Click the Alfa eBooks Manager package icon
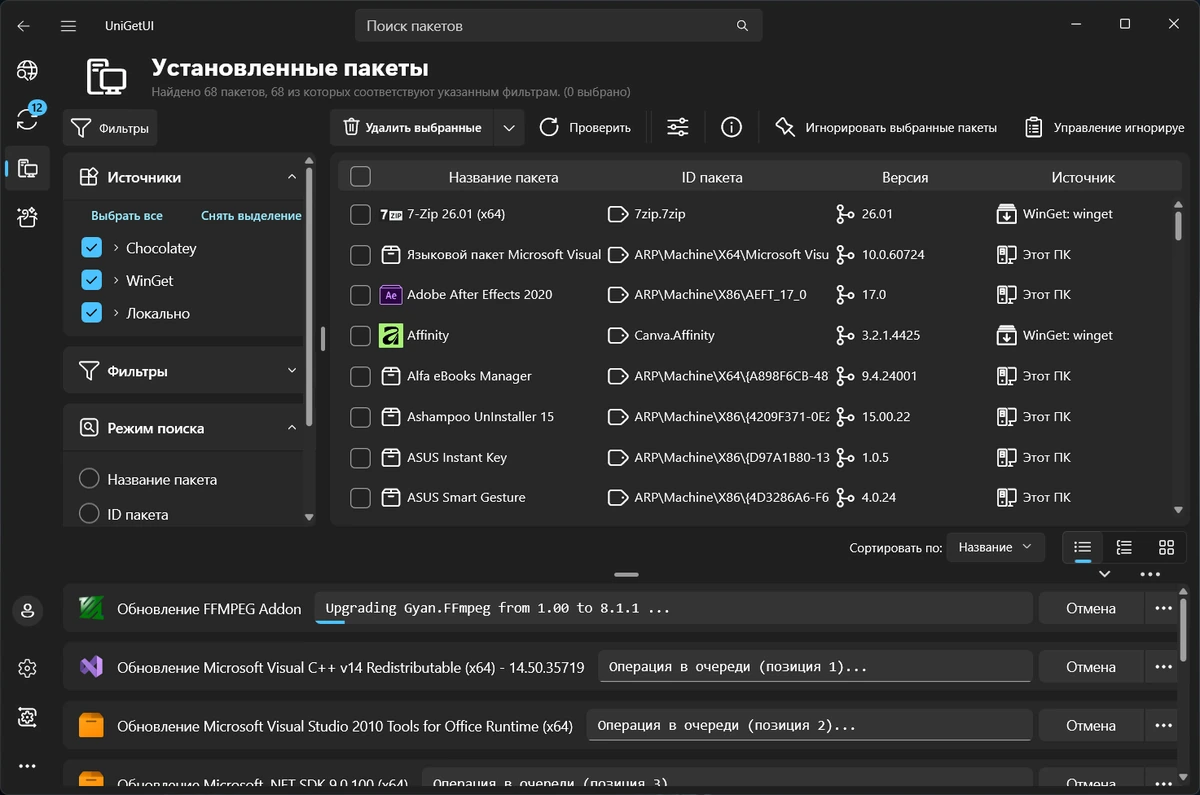Image resolution: width=1200 pixels, height=795 pixels. (x=391, y=376)
